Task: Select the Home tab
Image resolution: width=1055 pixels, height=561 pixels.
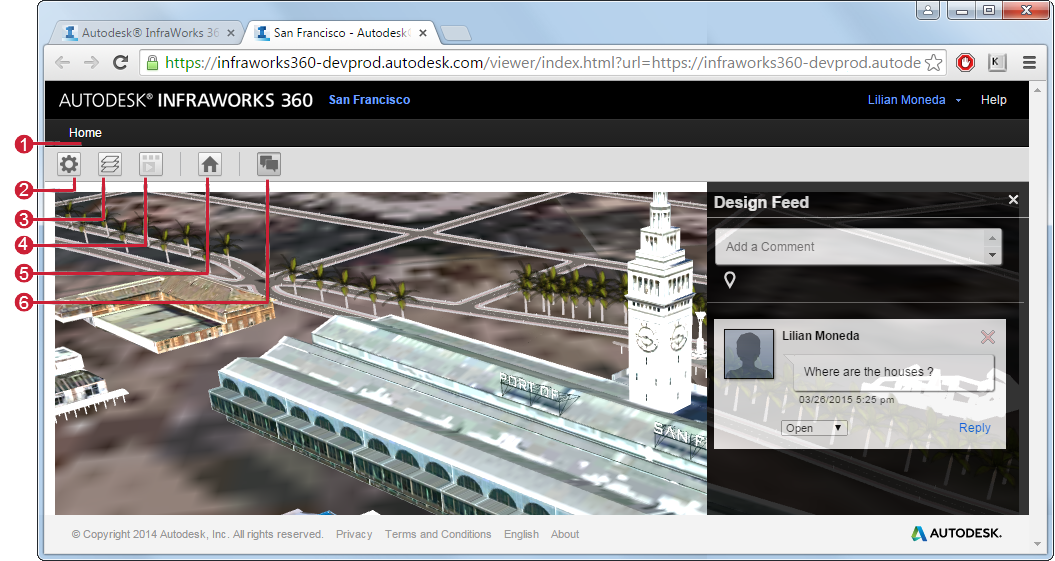Action: [x=85, y=133]
